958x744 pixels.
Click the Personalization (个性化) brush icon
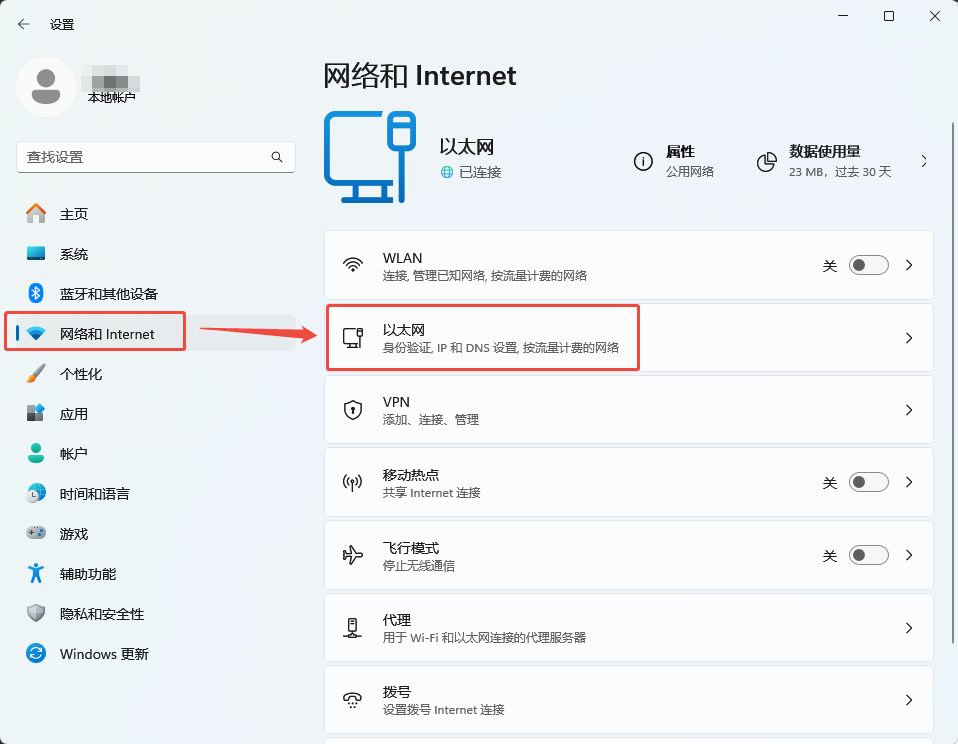coord(36,373)
